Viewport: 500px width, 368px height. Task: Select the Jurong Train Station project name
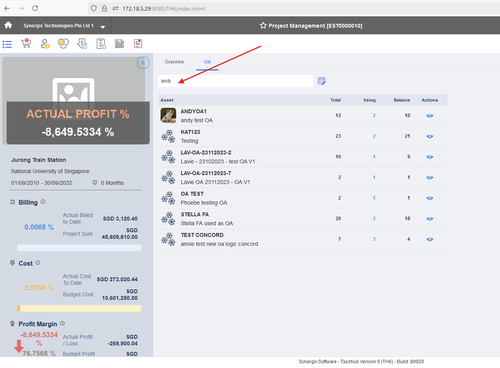39,160
